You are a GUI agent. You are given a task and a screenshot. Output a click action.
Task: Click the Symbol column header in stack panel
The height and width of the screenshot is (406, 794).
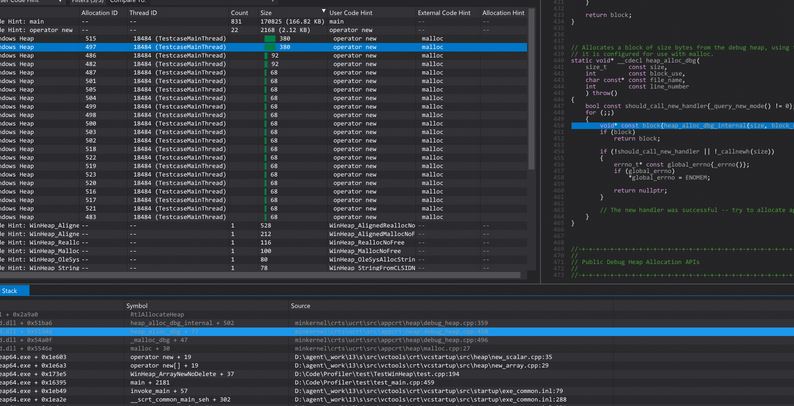point(137,306)
